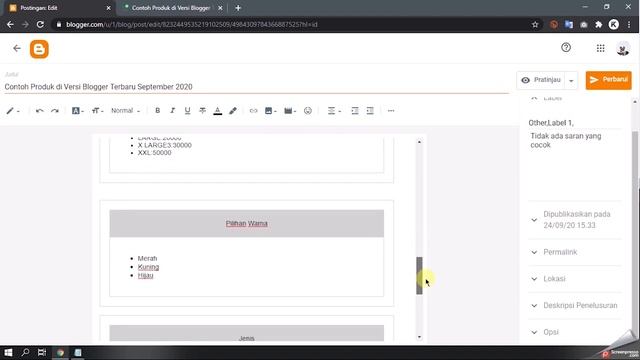Switch to Contoh Produk di Versi Blogger tab

coord(171,8)
